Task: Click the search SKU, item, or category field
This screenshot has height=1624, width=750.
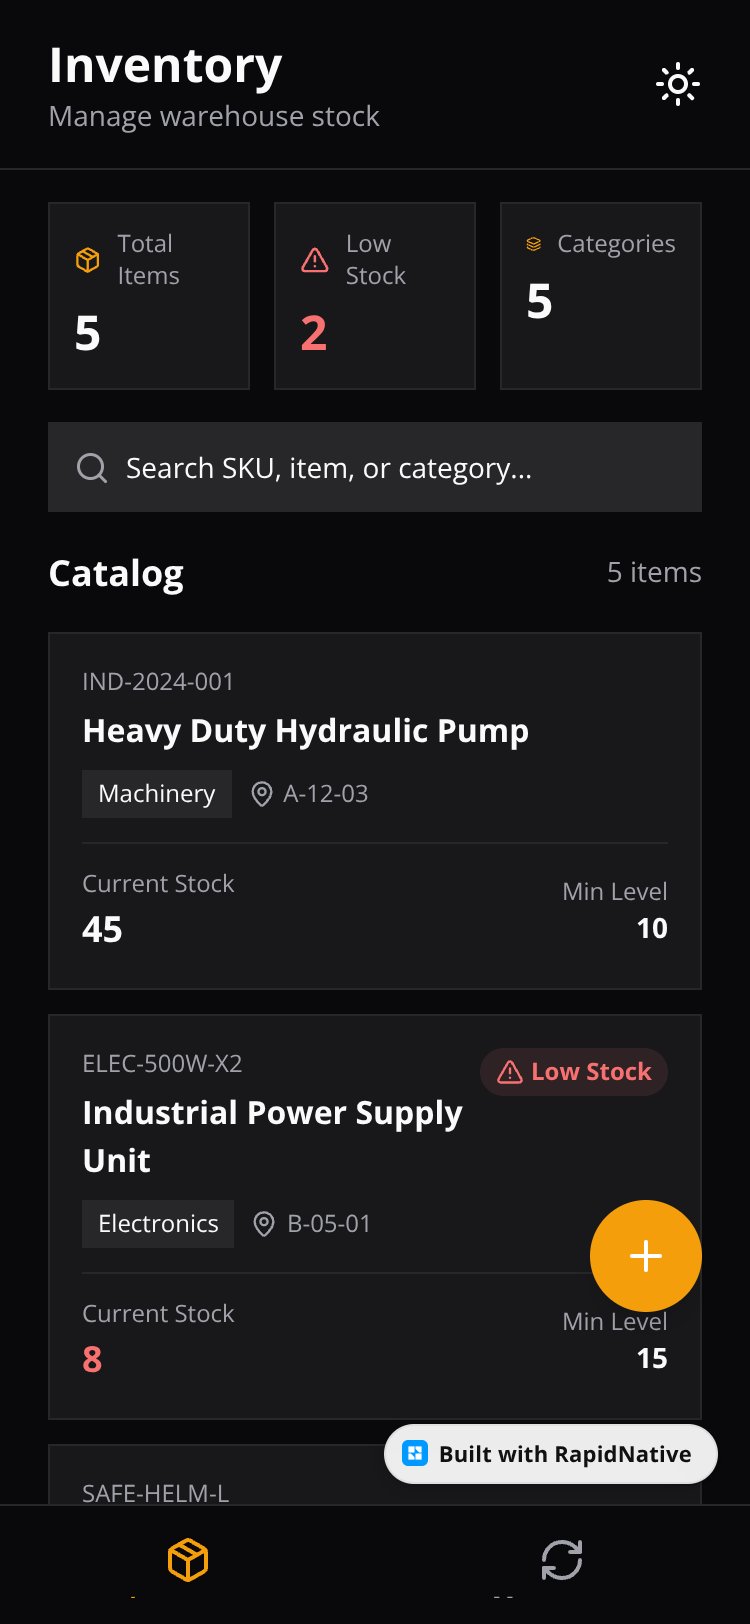Action: pos(375,467)
